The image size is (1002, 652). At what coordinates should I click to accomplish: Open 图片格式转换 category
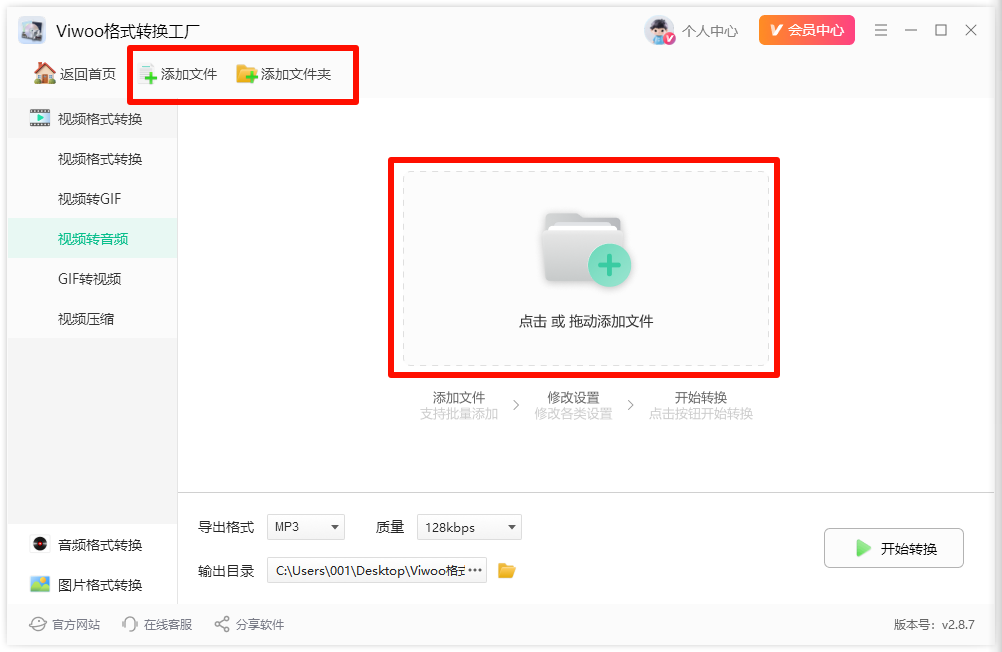click(92, 584)
